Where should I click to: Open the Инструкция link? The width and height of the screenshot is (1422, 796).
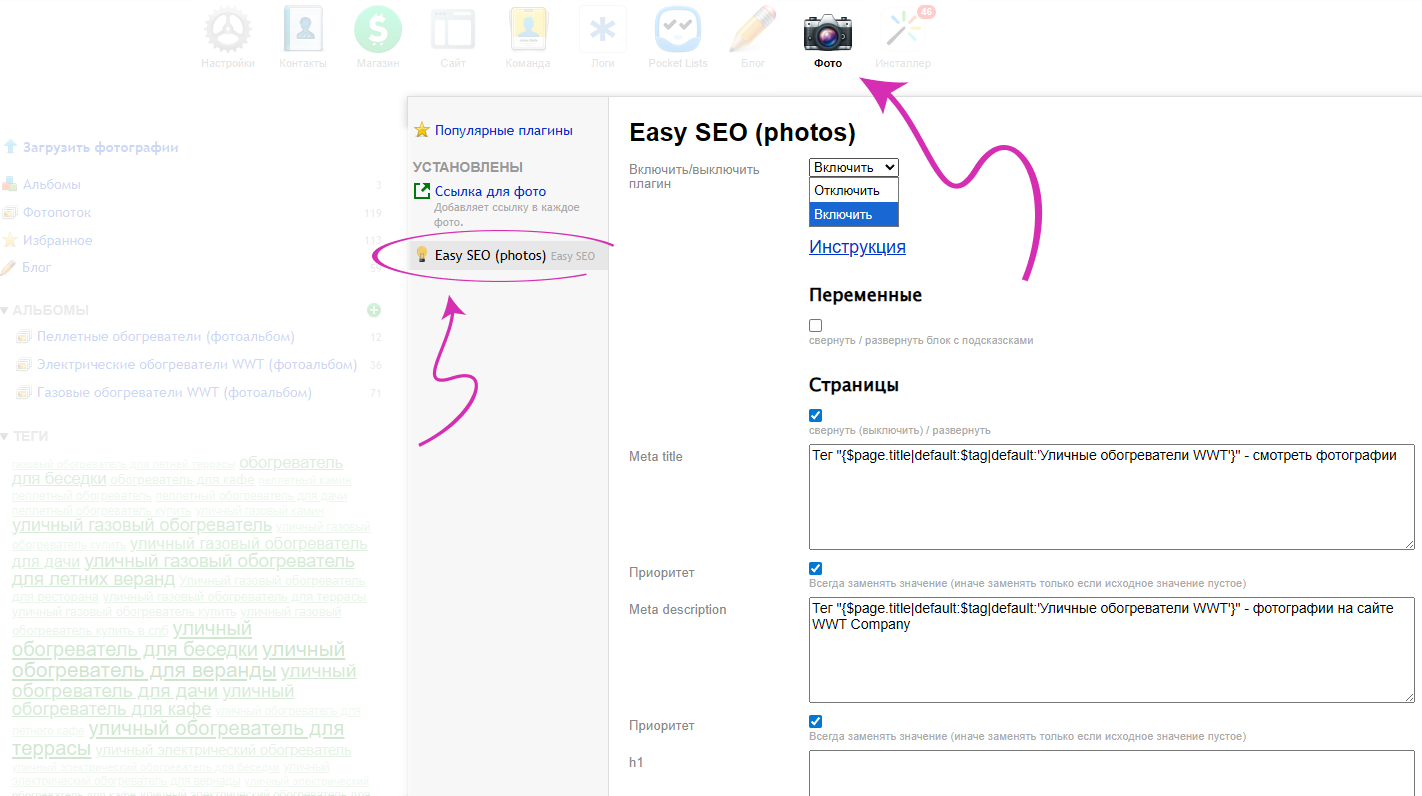[x=857, y=247]
